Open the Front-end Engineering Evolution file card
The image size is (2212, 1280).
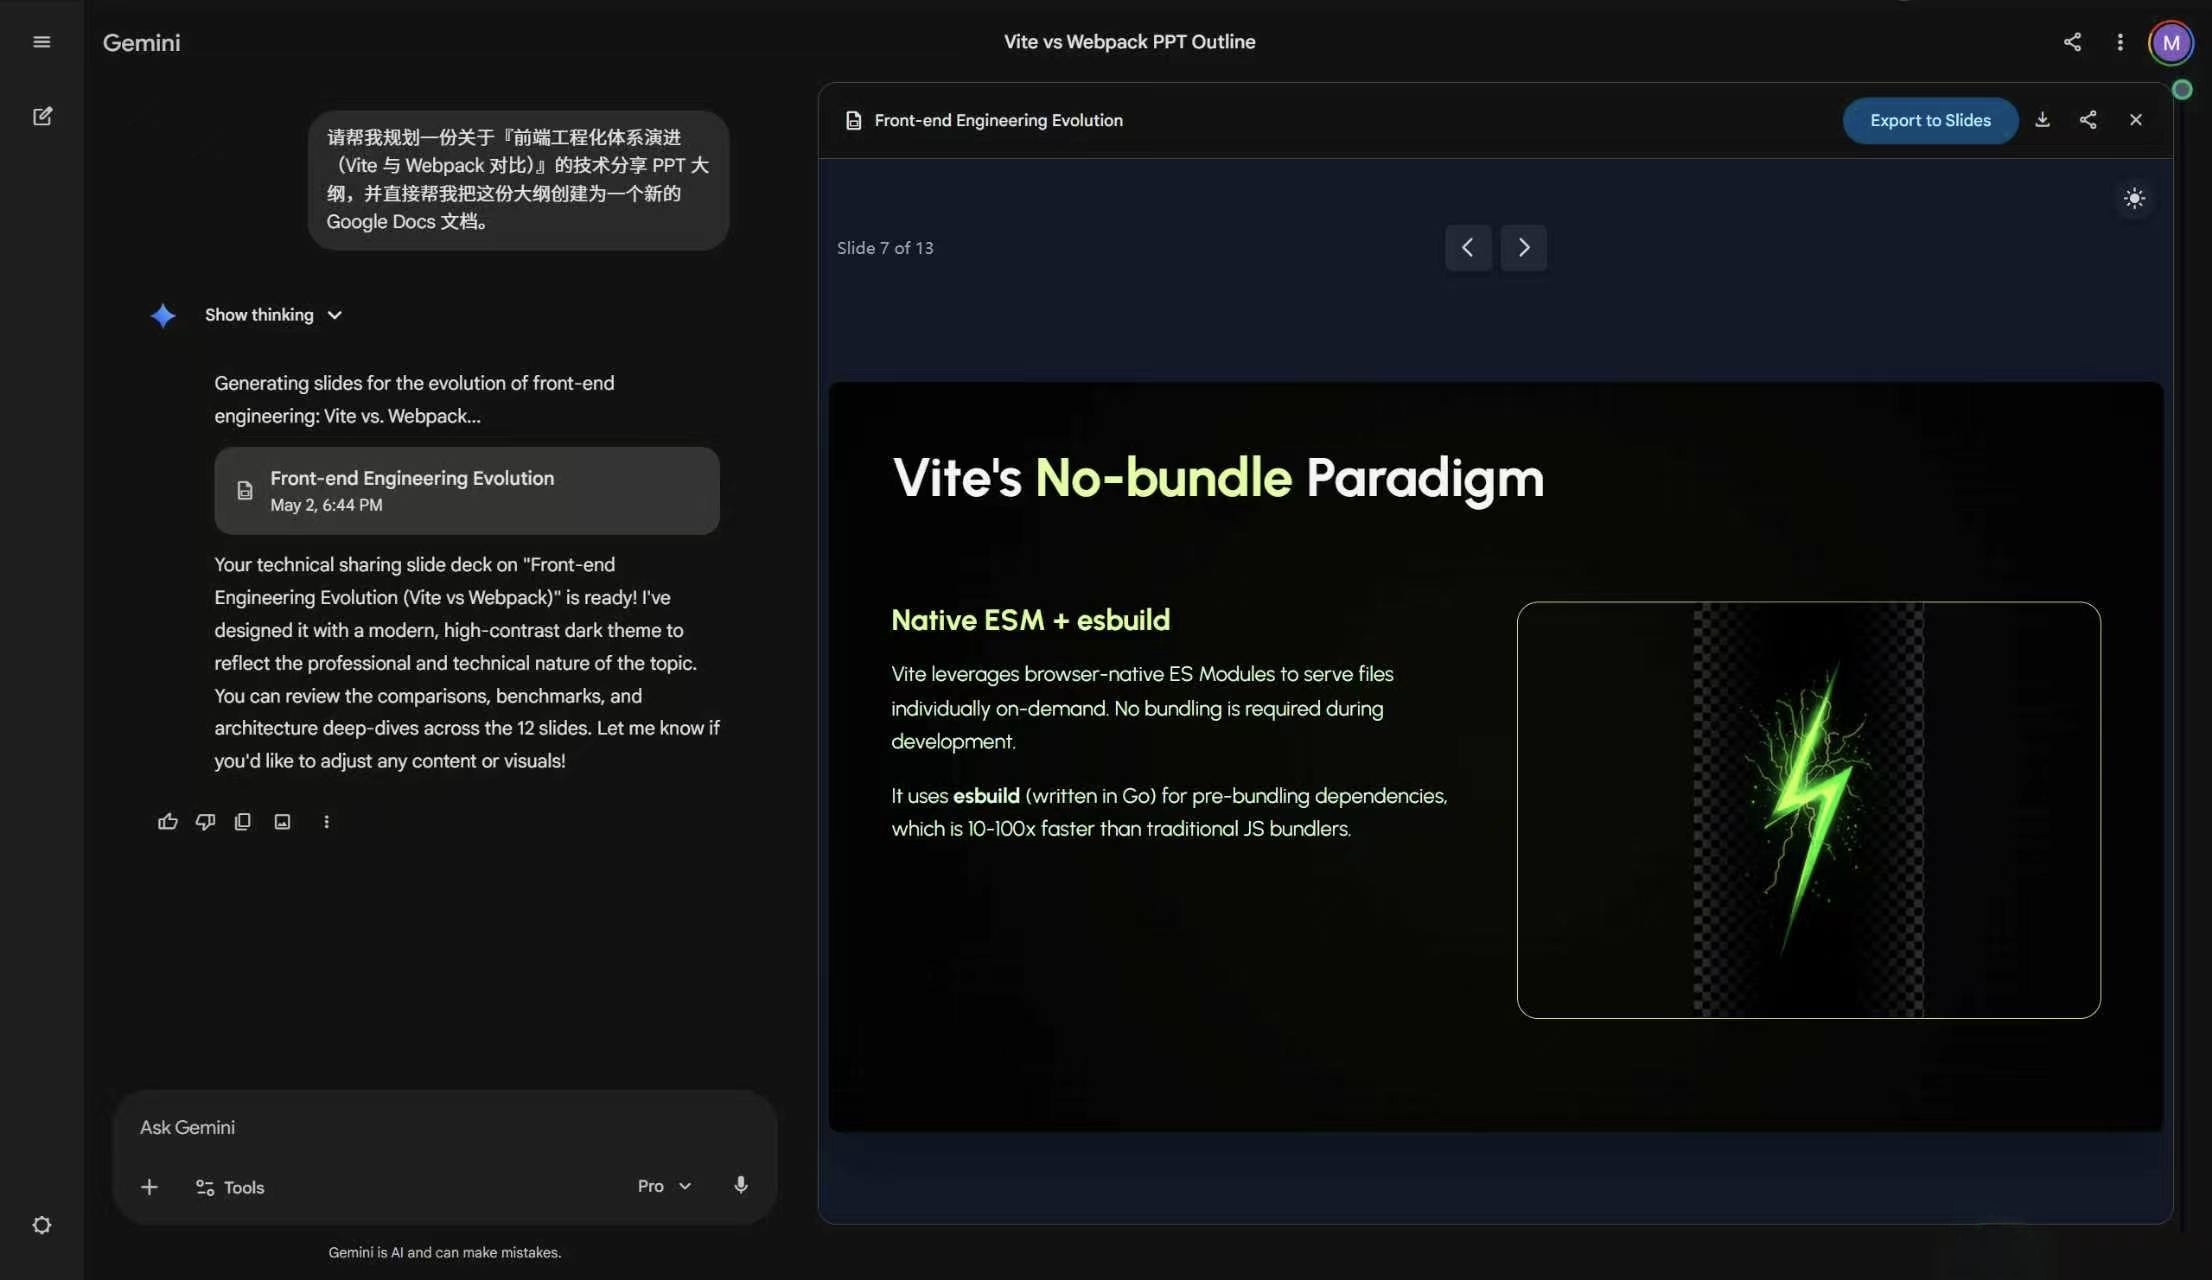point(466,490)
